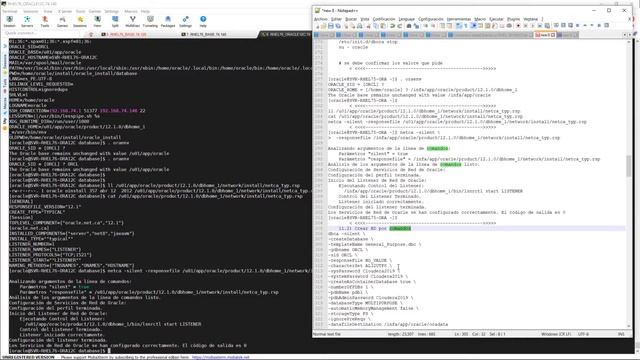Image resolution: width=640 pixels, height=360 pixels.
Task: Click the home icon beside MobaXterm session tabs
Action: 91,34
